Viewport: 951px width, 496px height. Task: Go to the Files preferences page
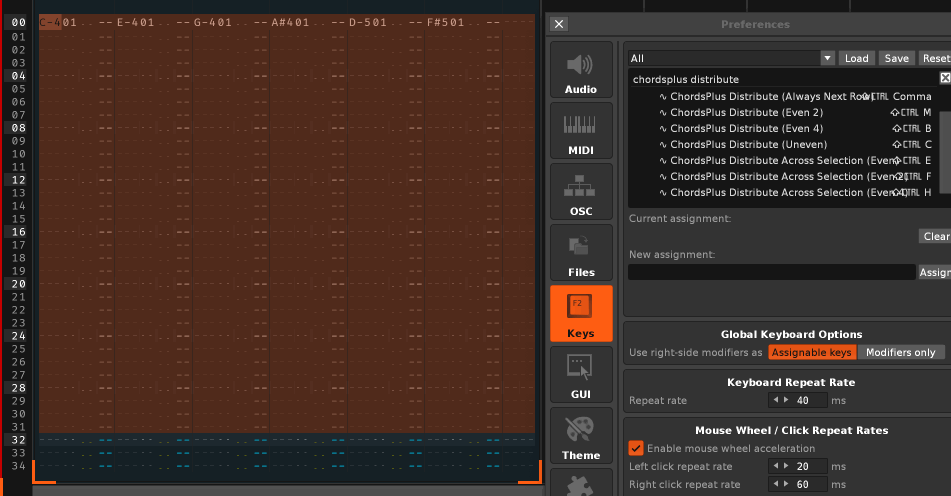pos(581,254)
